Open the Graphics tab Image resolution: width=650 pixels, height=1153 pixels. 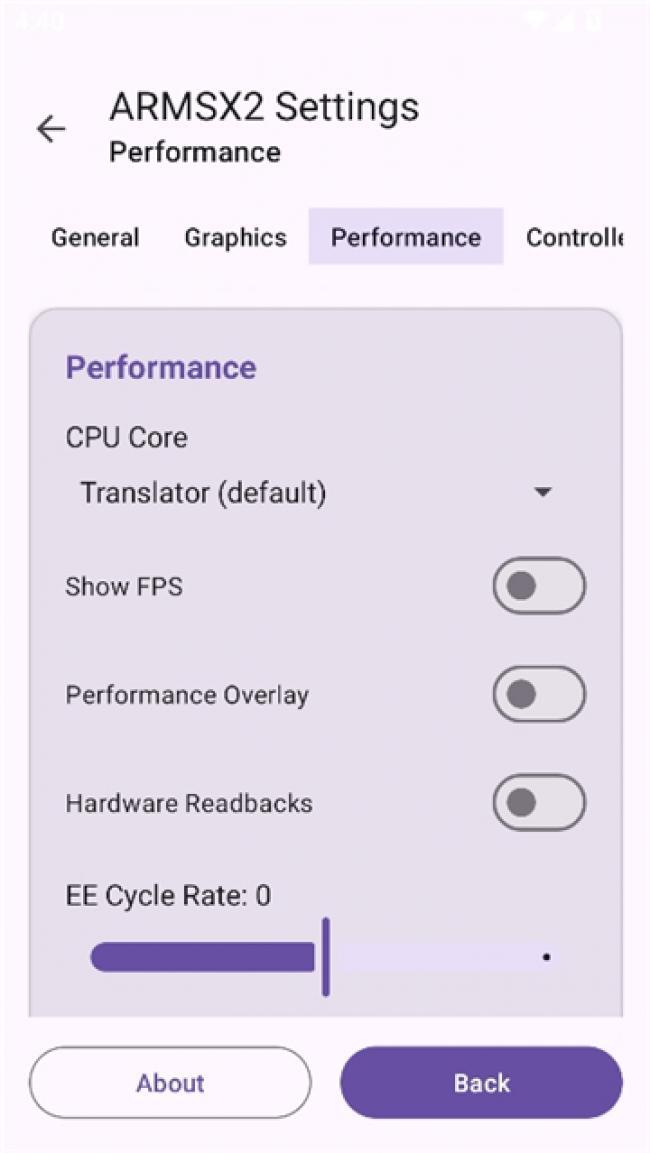pyautogui.click(x=235, y=237)
